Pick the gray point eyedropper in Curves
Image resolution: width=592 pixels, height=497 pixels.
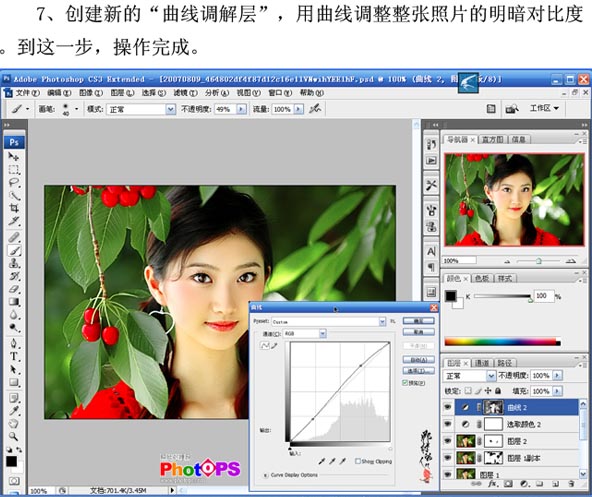332,461
